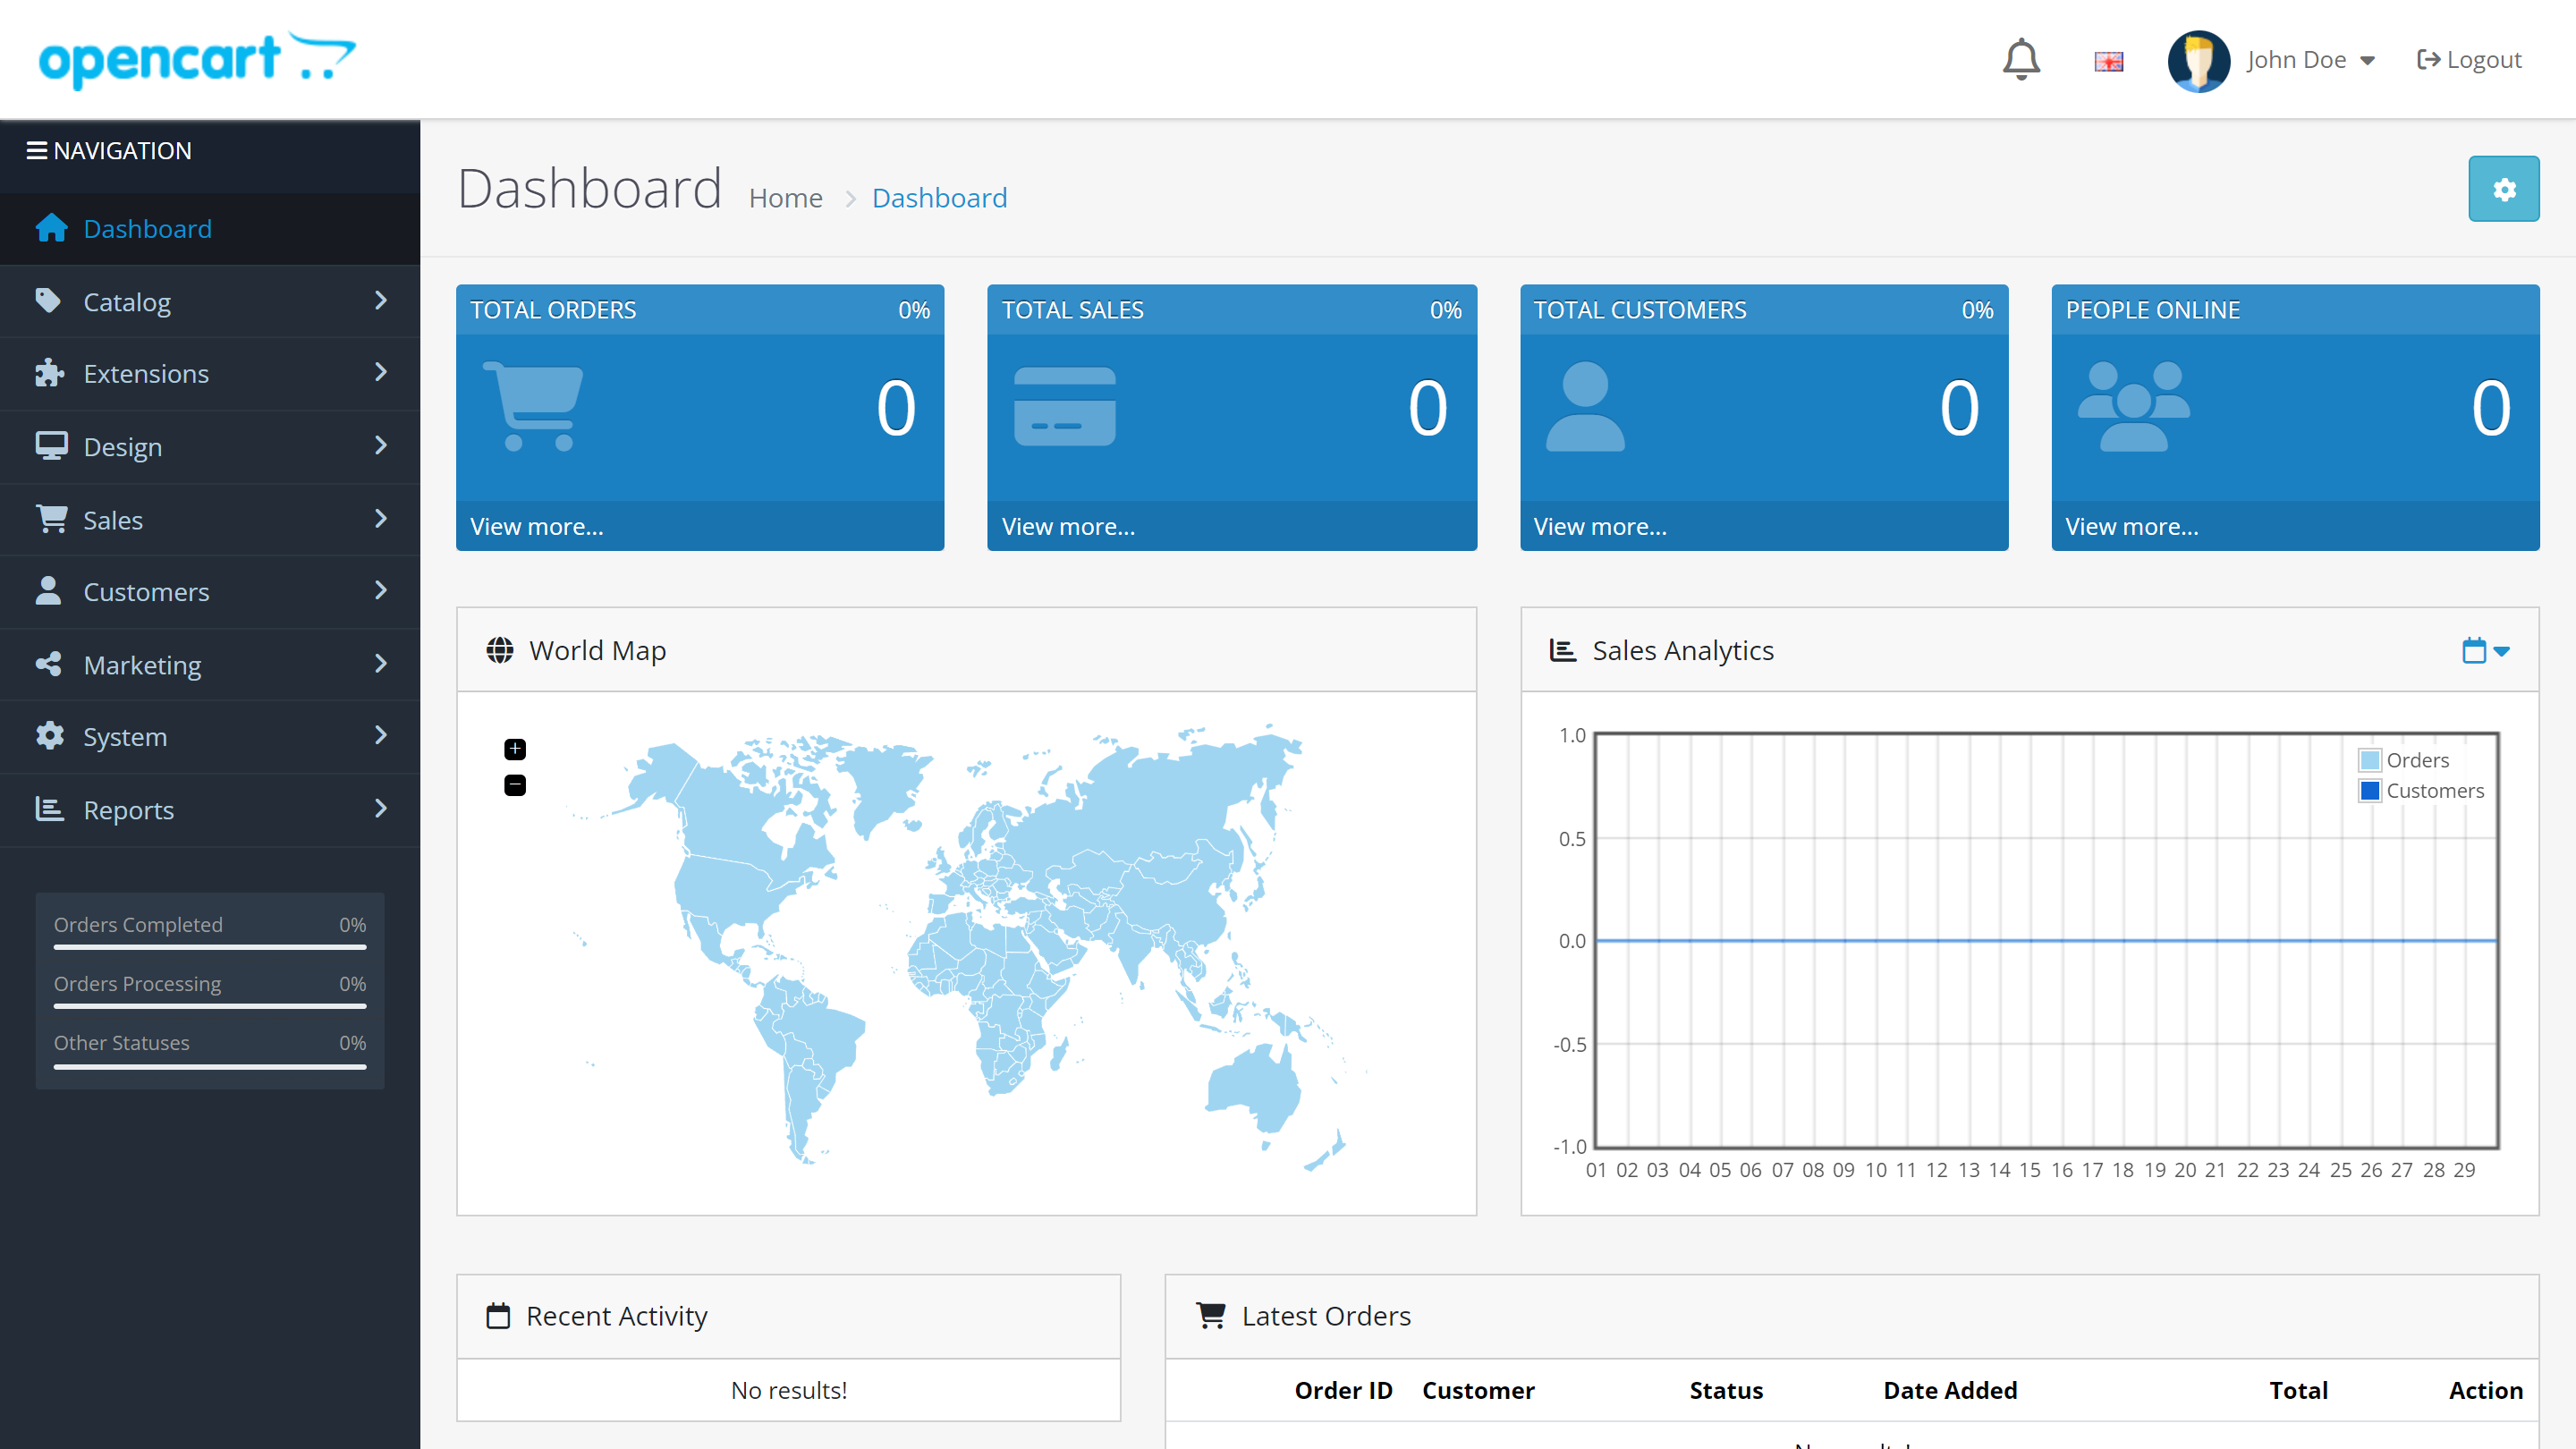The height and width of the screenshot is (1449, 2576).
Task: Click the dashboard settings gear button
Action: click(x=2503, y=189)
